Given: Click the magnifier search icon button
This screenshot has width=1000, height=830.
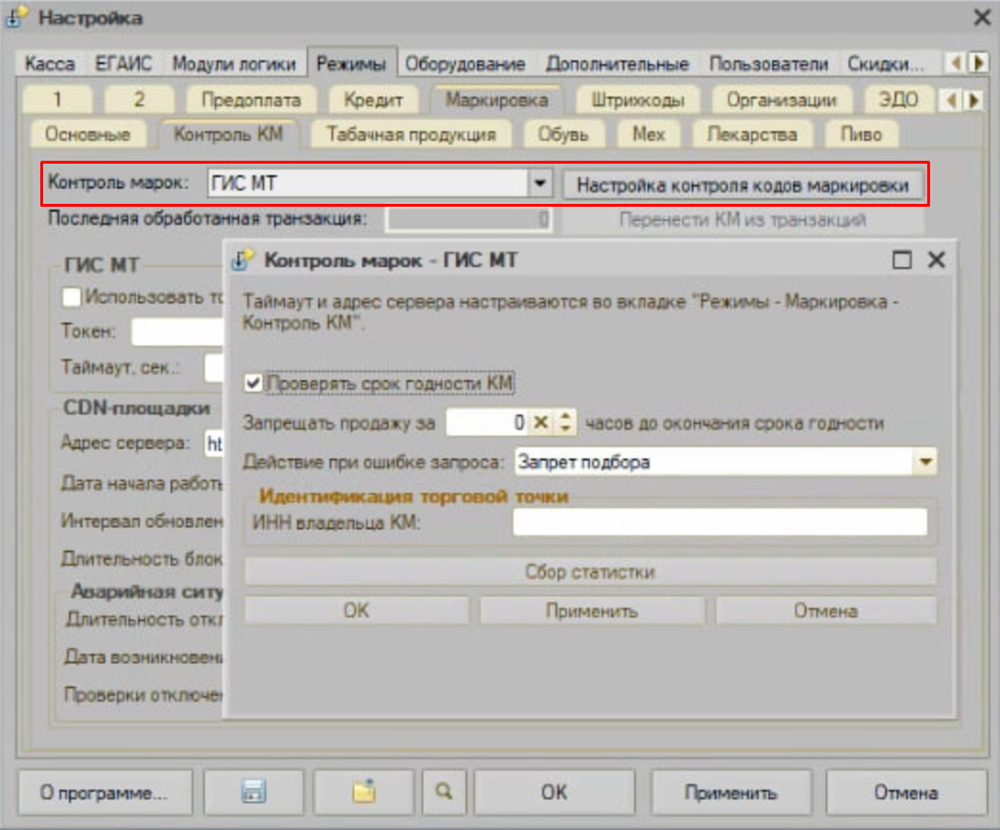Looking at the screenshot, I should [x=444, y=792].
